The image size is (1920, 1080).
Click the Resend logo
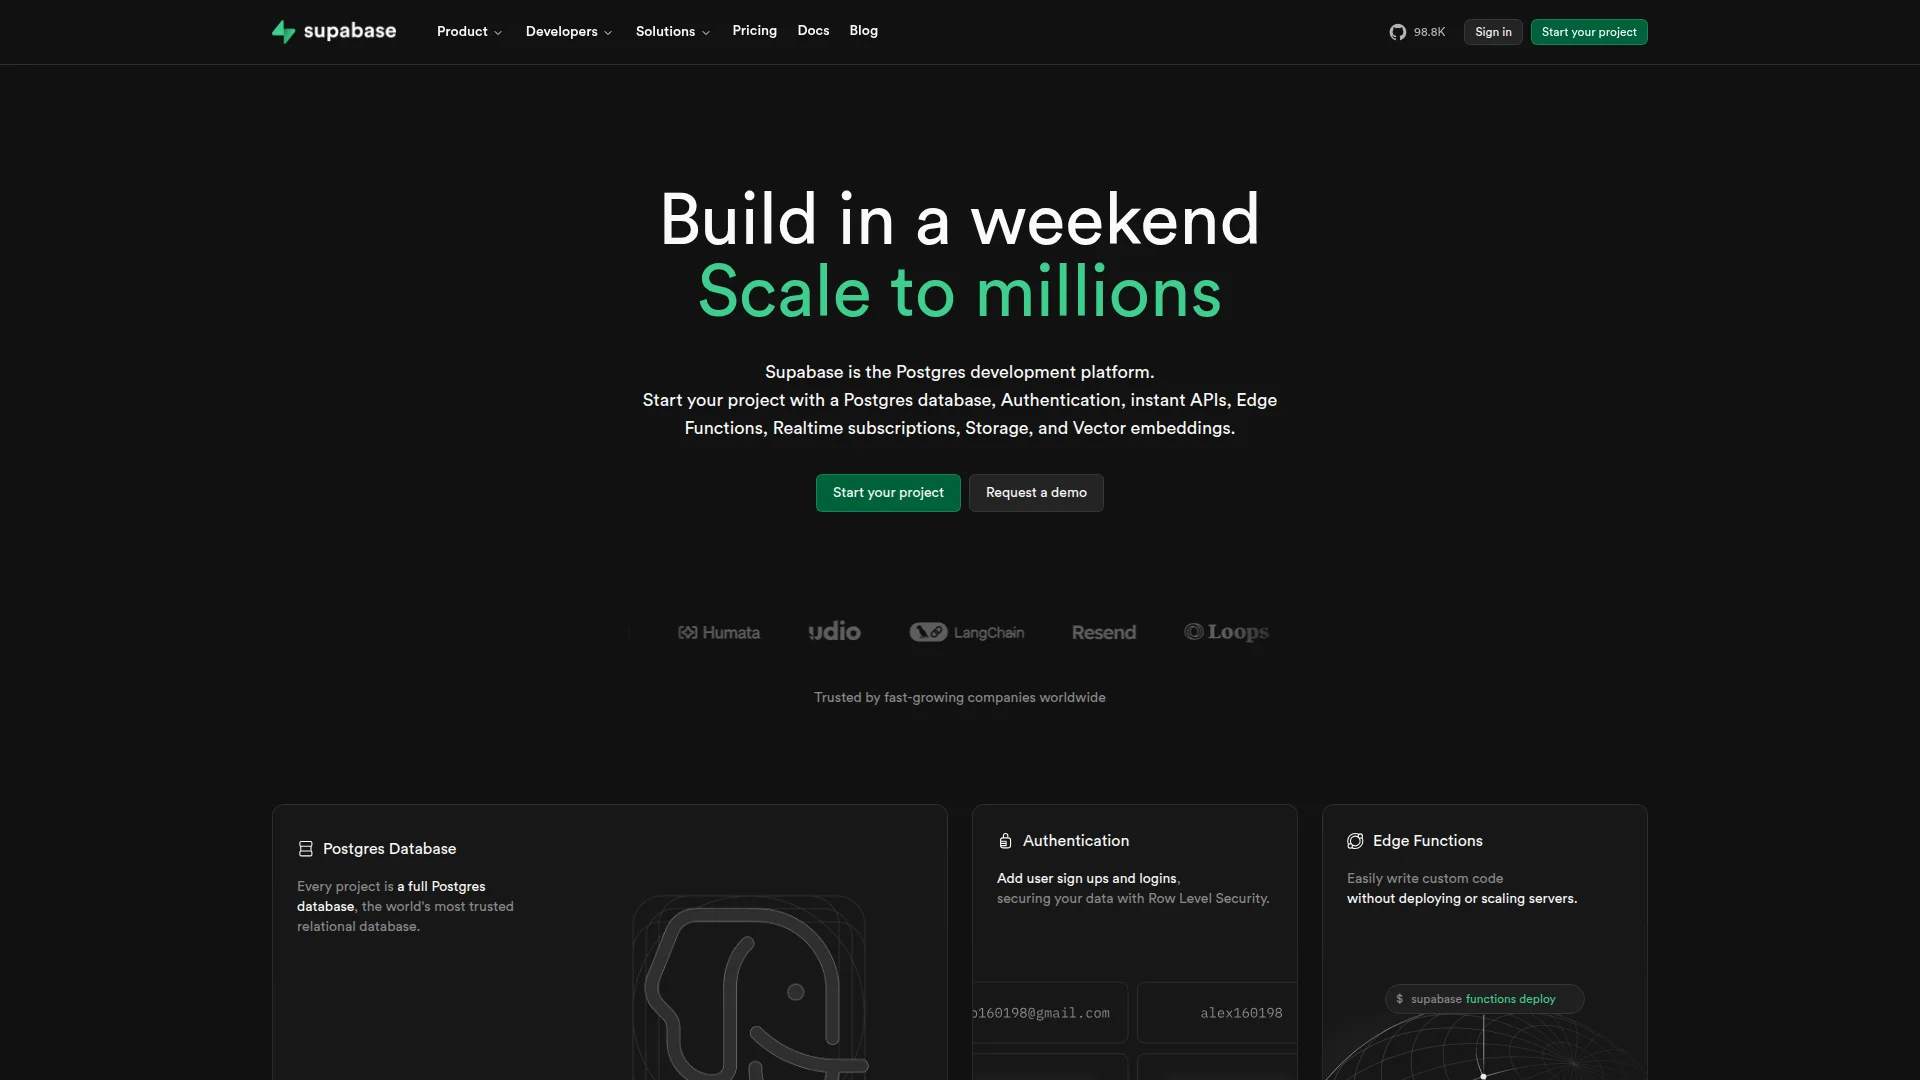1103,632
